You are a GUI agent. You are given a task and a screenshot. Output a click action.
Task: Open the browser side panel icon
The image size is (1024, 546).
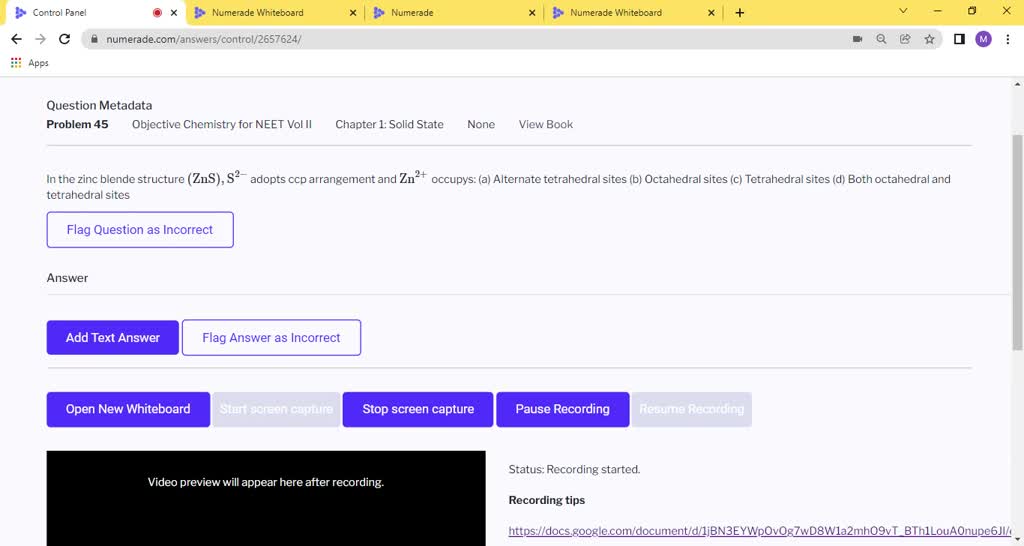point(959,39)
